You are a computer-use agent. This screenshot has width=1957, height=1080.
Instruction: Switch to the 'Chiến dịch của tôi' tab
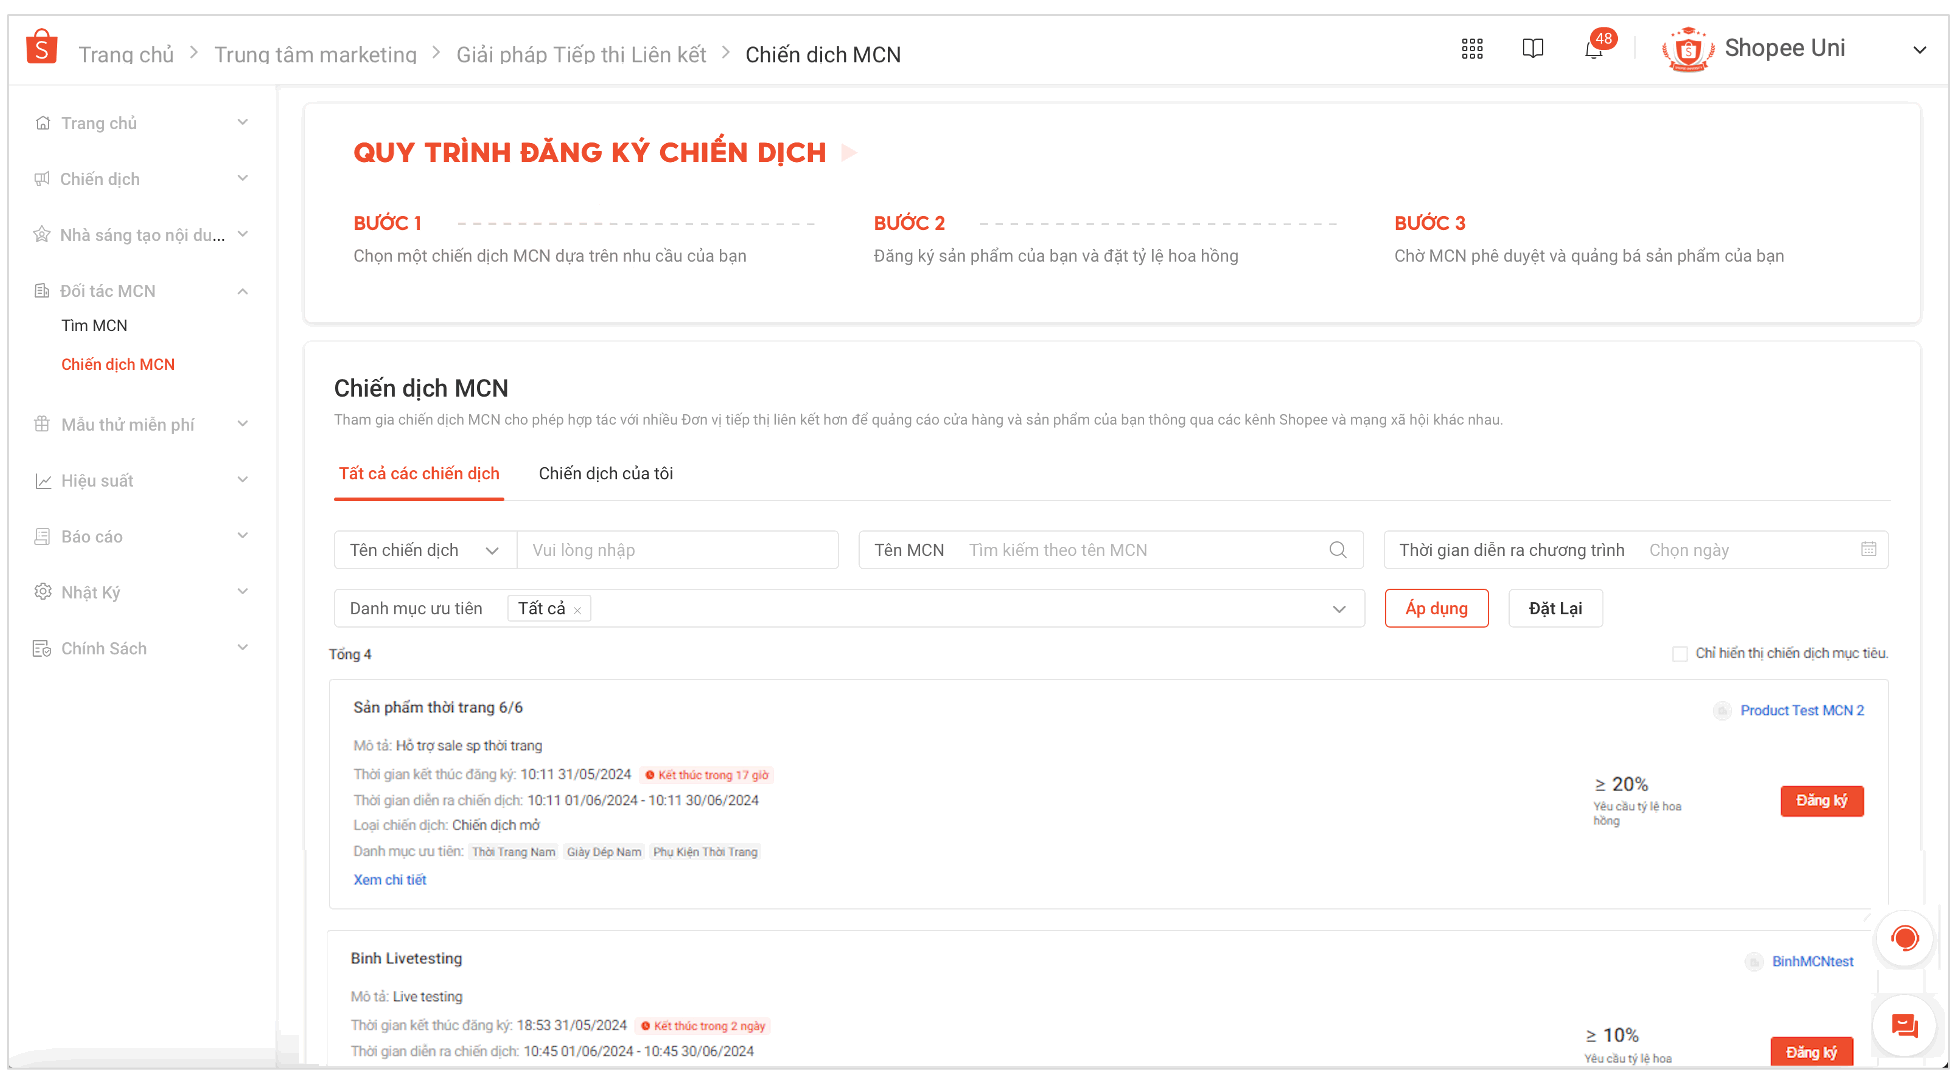click(x=605, y=473)
